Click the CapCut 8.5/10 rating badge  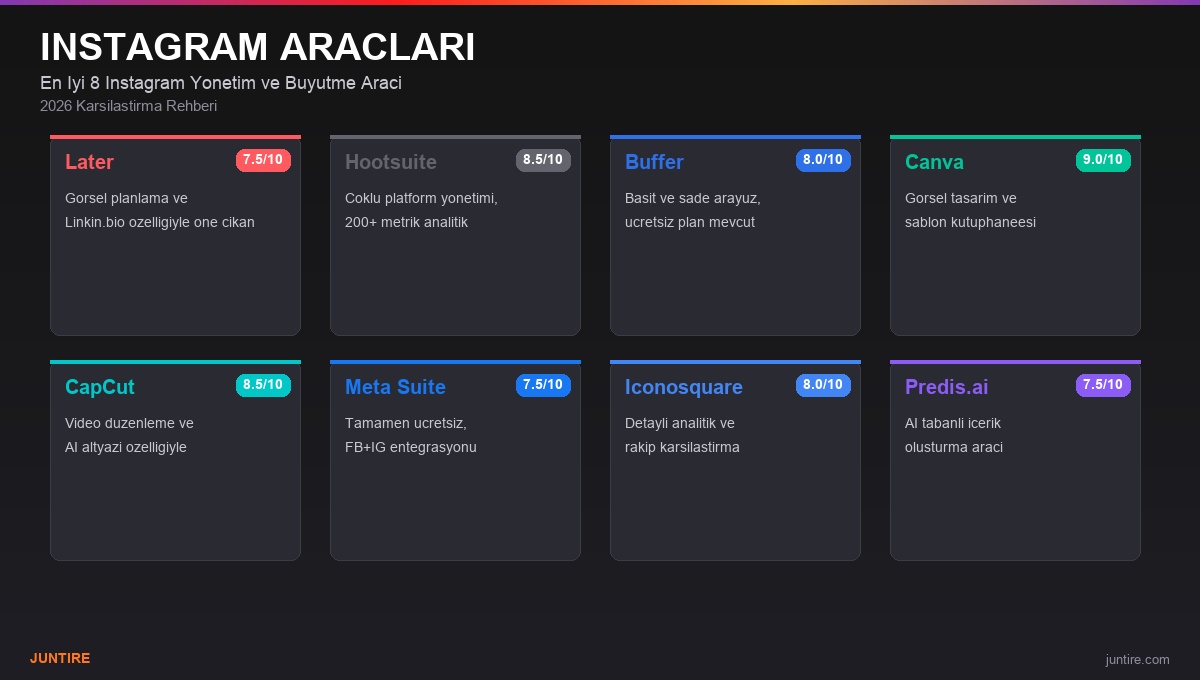click(263, 385)
